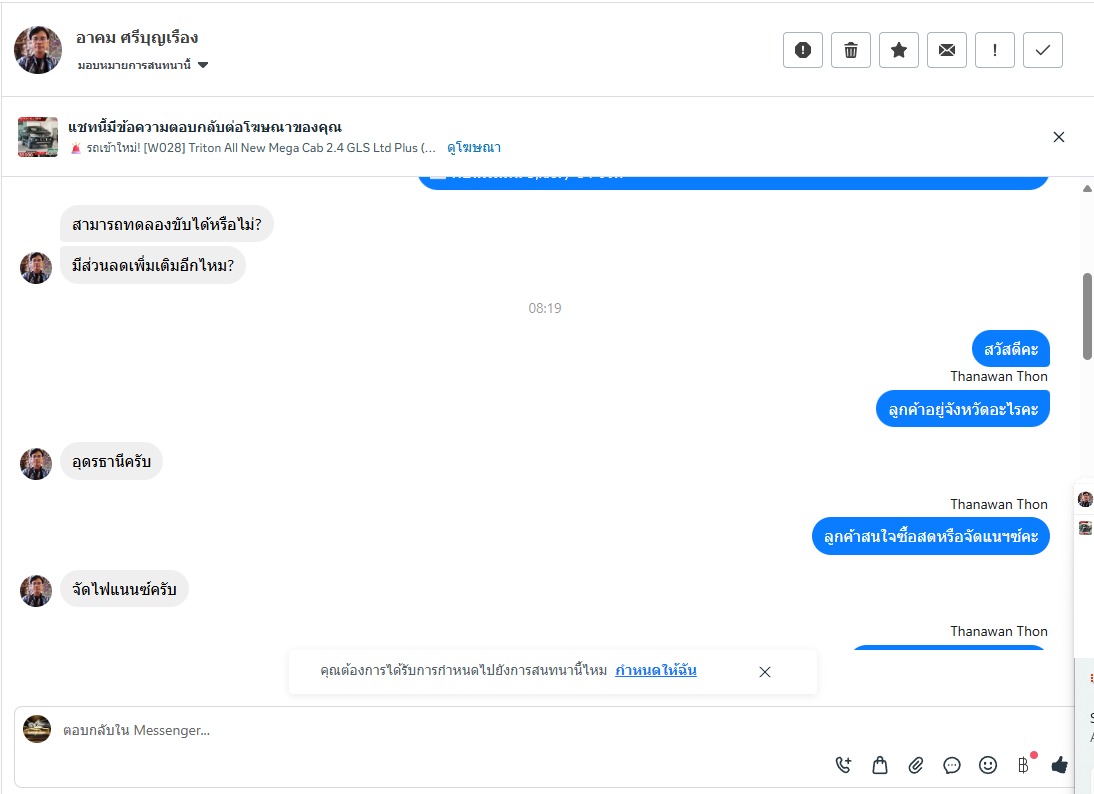Flag conversation as priority with exclamation mark
1094x794 pixels.
coord(994,50)
